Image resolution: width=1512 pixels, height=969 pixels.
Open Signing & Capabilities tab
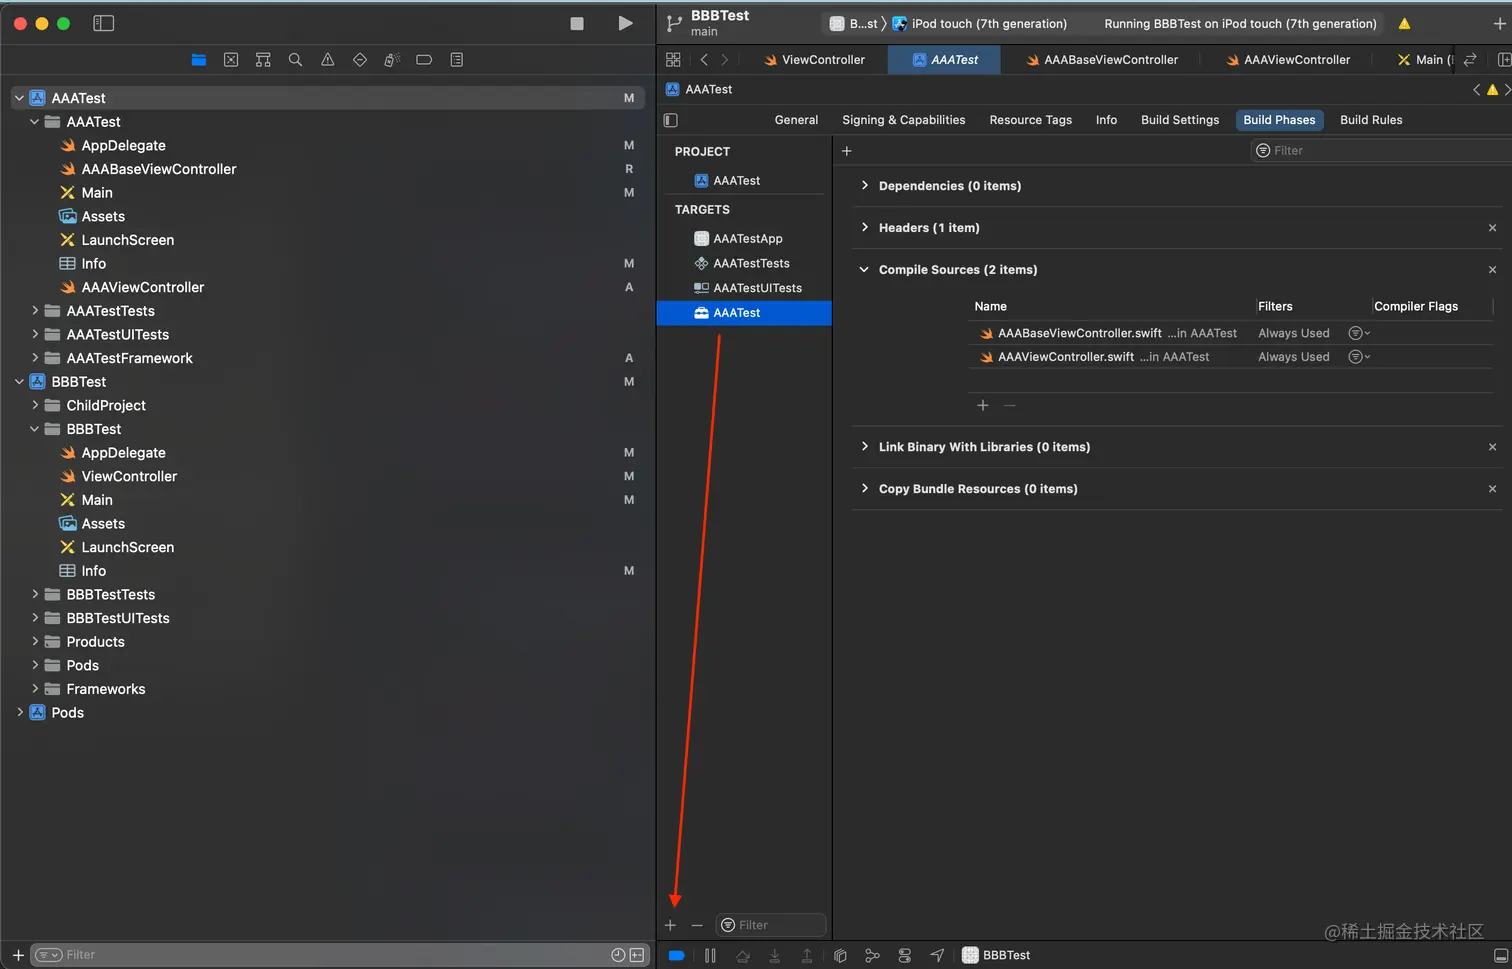904,120
